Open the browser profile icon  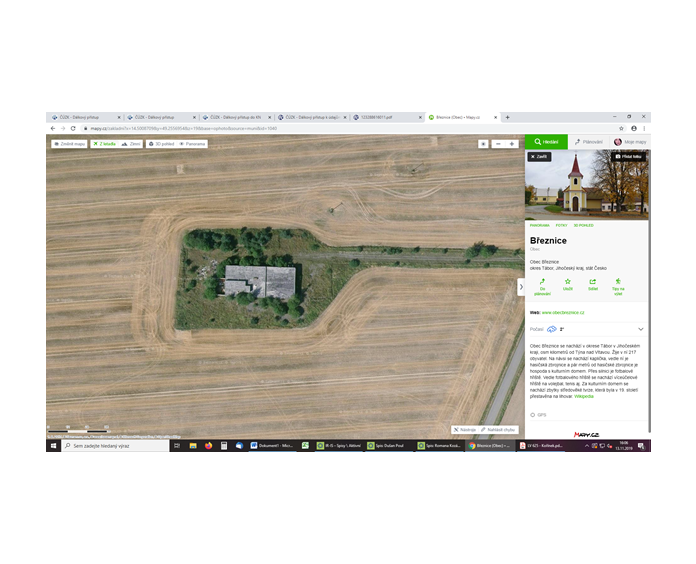(x=634, y=128)
